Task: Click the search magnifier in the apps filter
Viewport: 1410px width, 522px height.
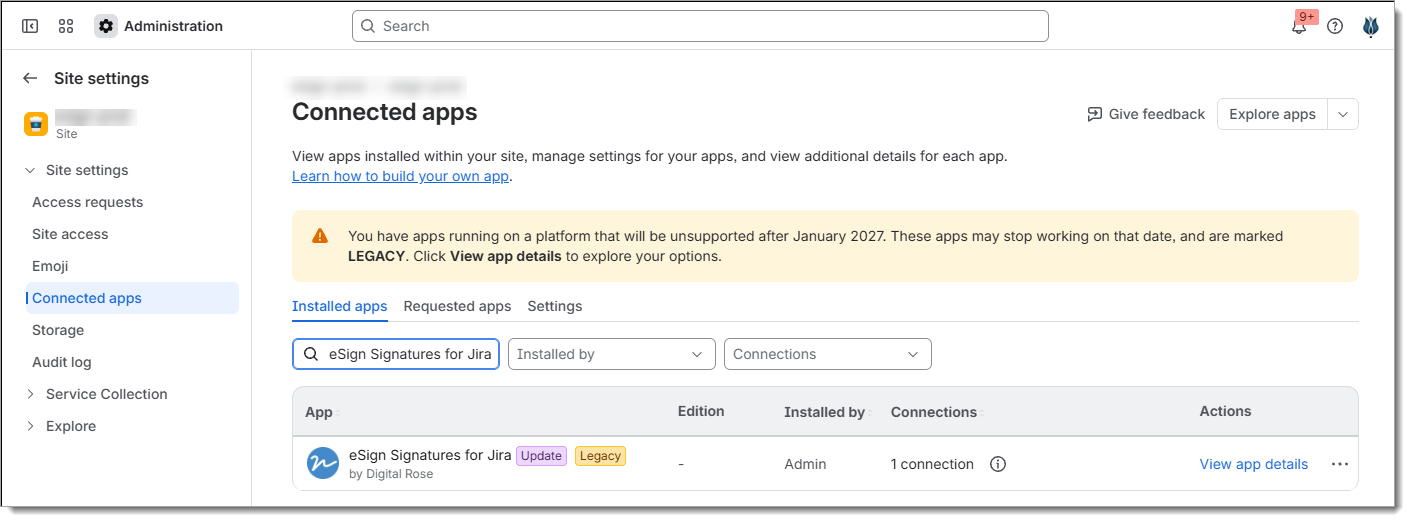Action: (311, 354)
